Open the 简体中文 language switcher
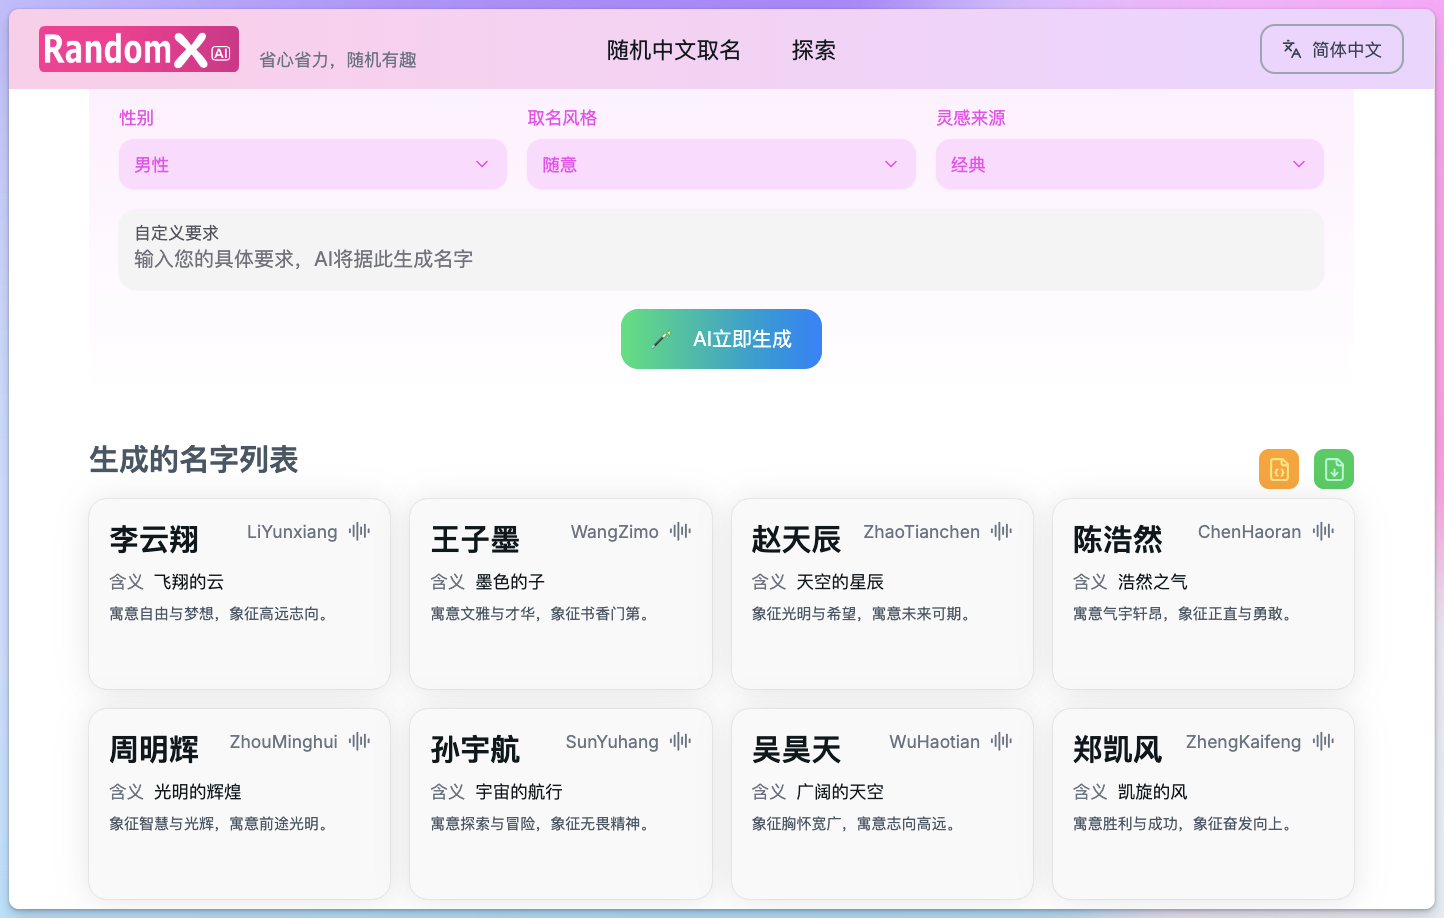 [x=1331, y=48]
